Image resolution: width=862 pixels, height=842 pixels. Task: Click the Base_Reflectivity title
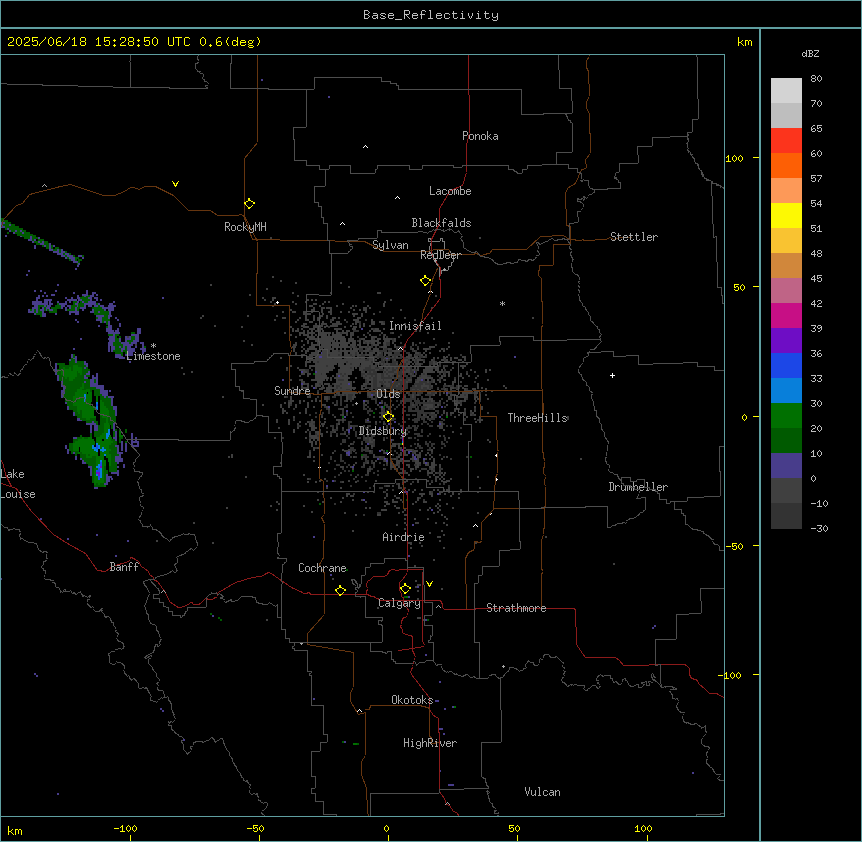pos(431,15)
